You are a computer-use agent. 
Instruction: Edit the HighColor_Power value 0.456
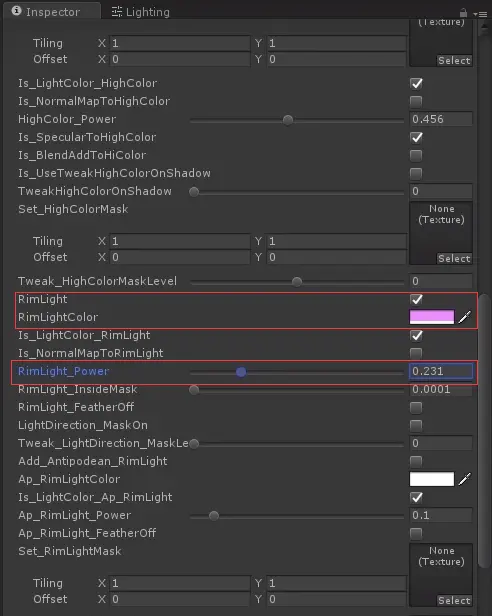pyautogui.click(x=441, y=119)
